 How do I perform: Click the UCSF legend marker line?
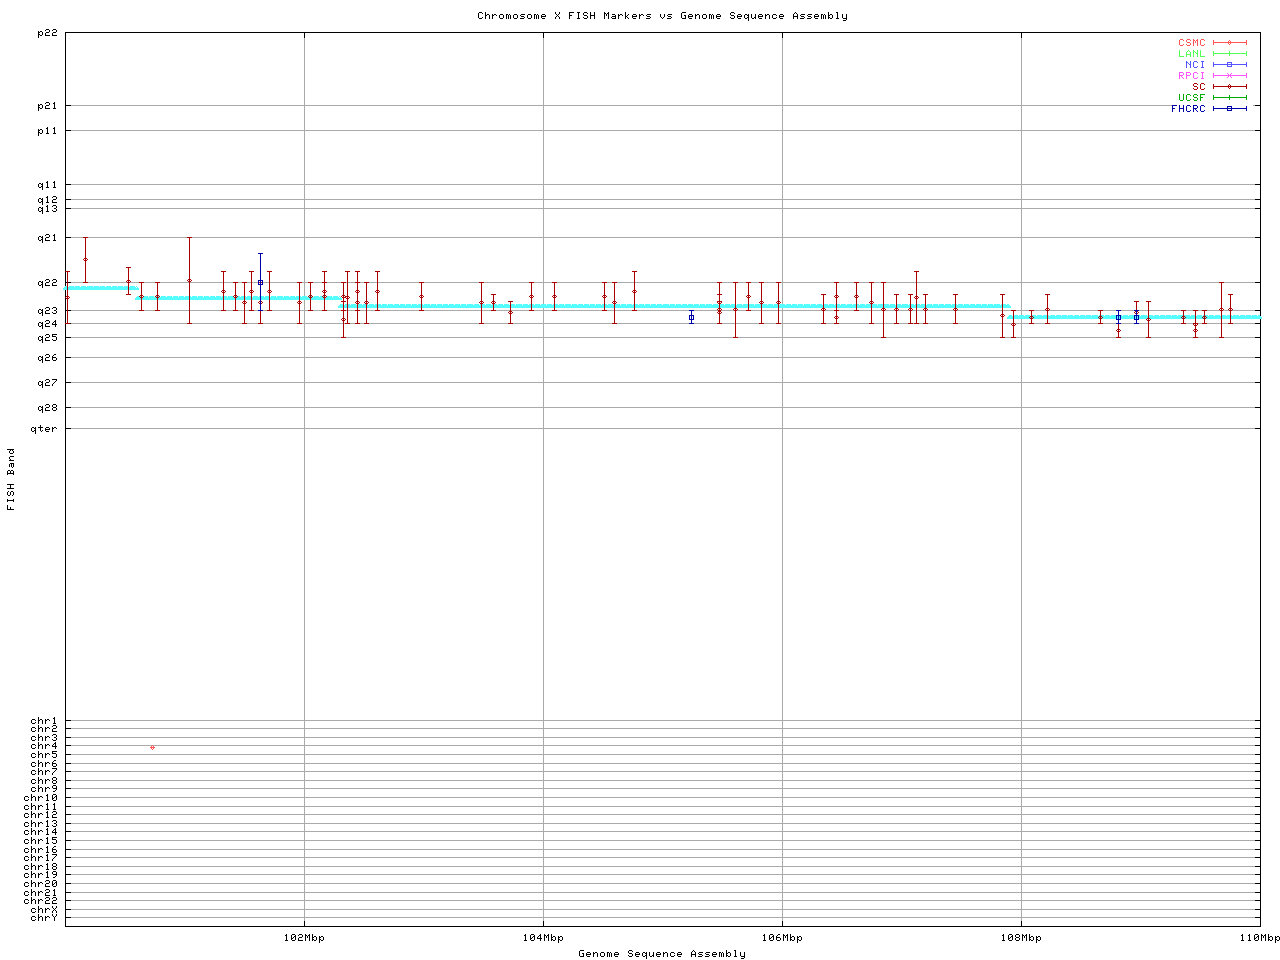[1229, 98]
